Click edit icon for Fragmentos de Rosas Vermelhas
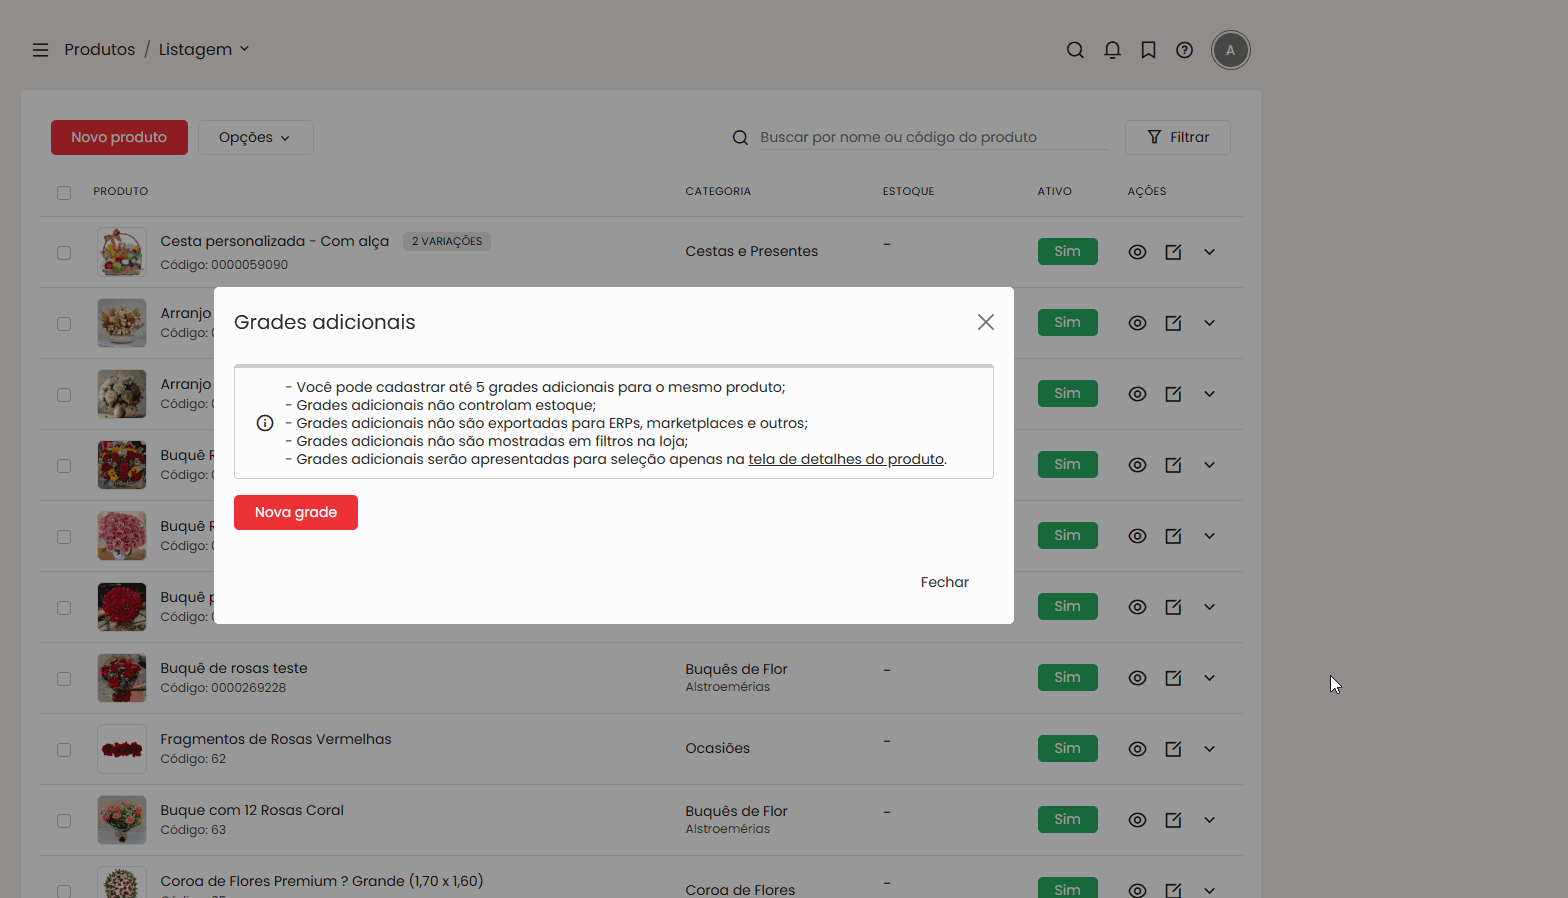This screenshot has width=1568, height=898. [x=1173, y=749]
